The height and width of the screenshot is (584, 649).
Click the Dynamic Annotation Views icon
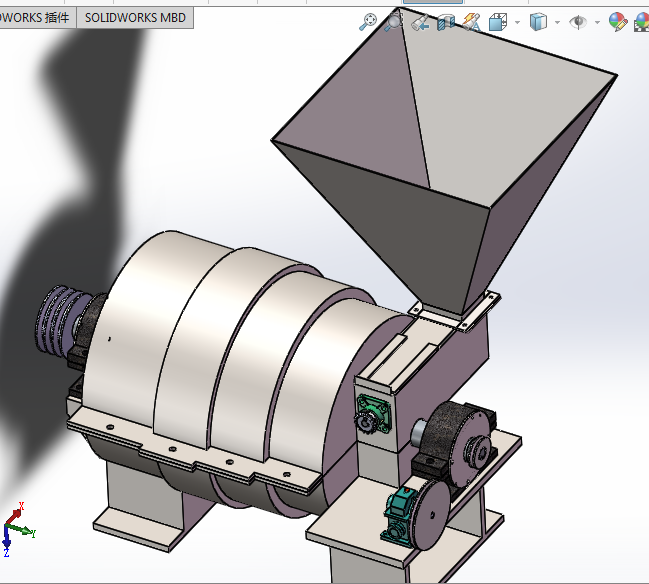tap(471, 22)
